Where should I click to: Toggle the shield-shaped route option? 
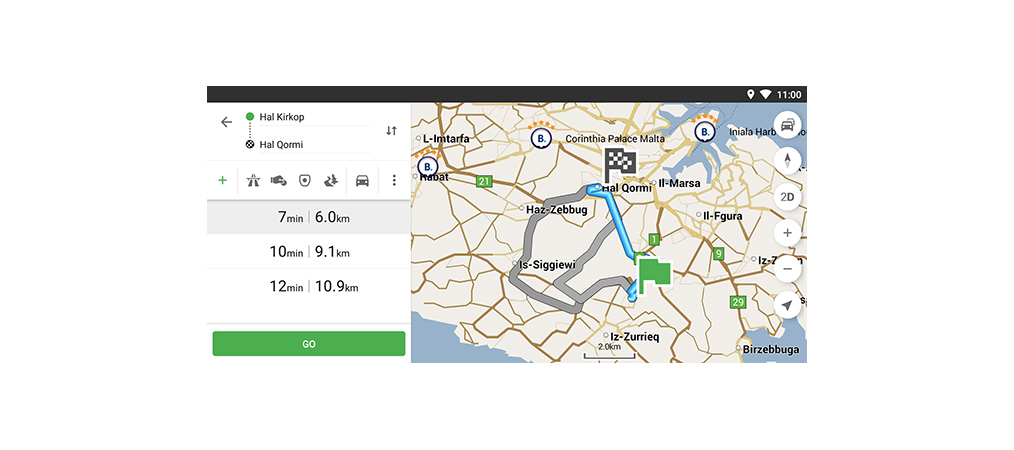click(305, 180)
